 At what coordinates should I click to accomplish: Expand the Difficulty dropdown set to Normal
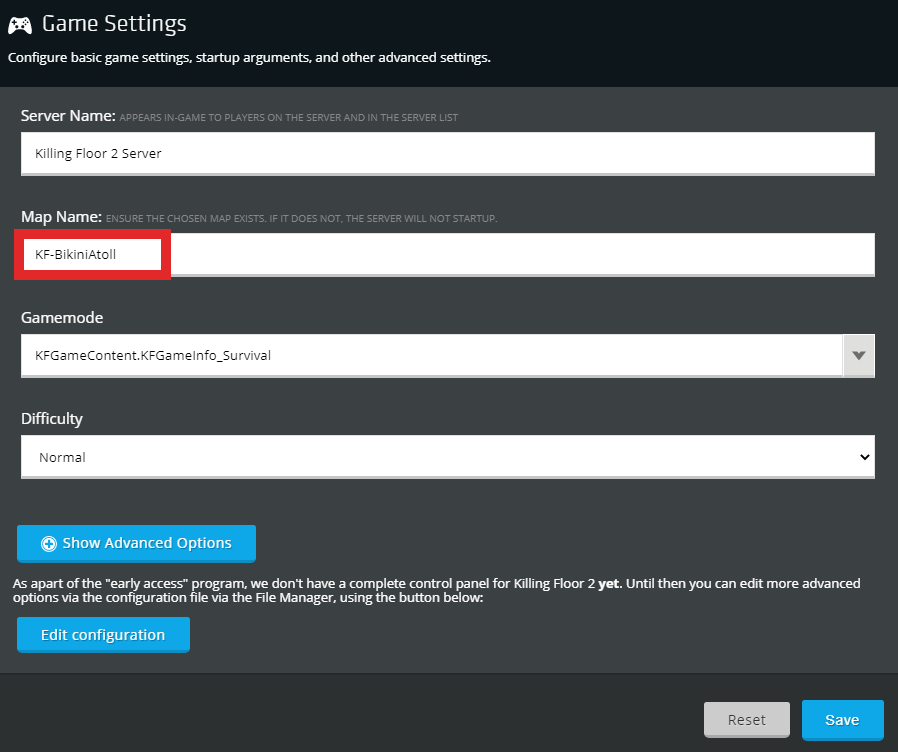tap(448, 456)
